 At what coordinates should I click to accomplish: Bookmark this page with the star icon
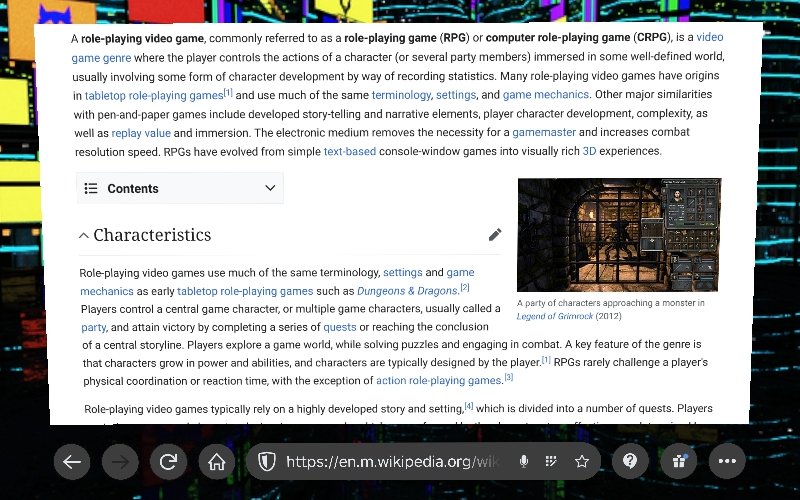pyautogui.click(x=581, y=462)
